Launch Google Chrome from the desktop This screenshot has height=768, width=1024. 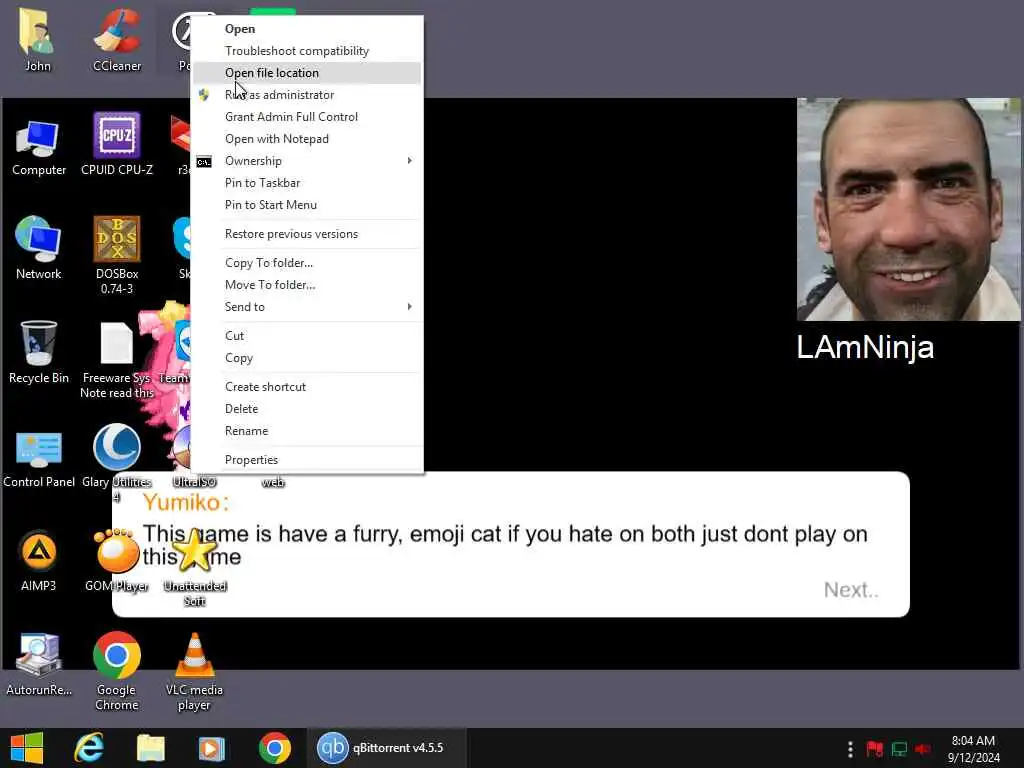click(117, 671)
